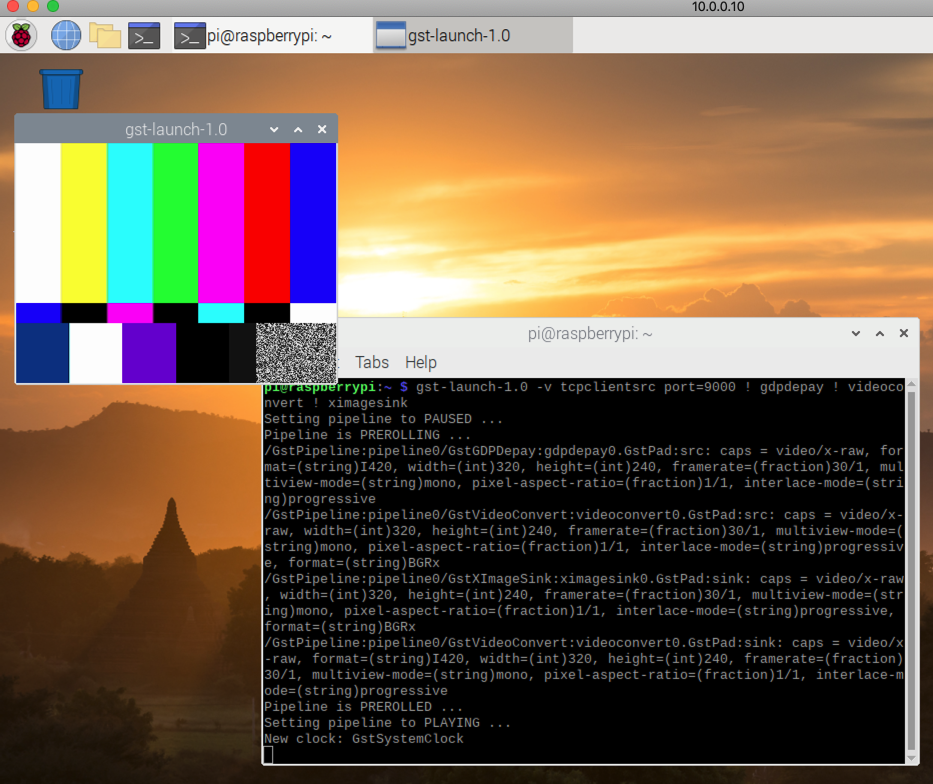This screenshot has height=784, width=933.
Task: Minimize the gst-launch-1.0 video window
Action: coord(274,129)
